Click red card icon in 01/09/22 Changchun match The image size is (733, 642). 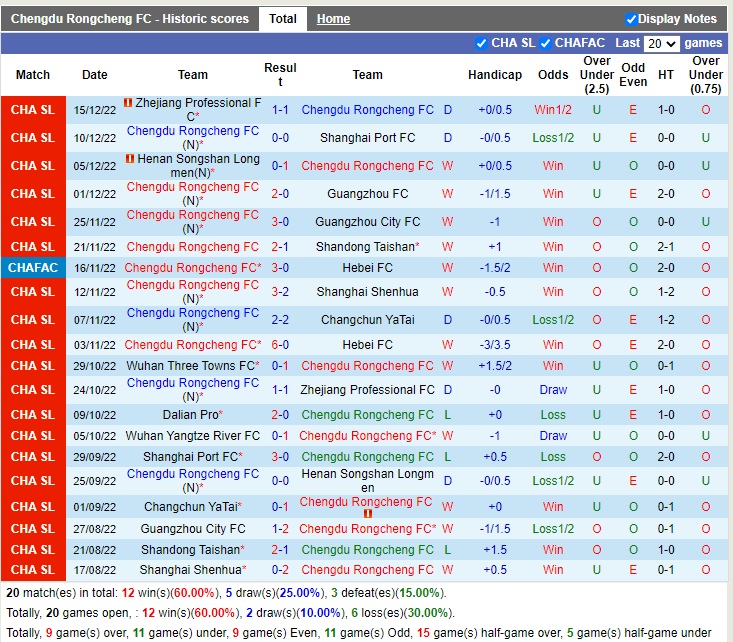(367, 514)
